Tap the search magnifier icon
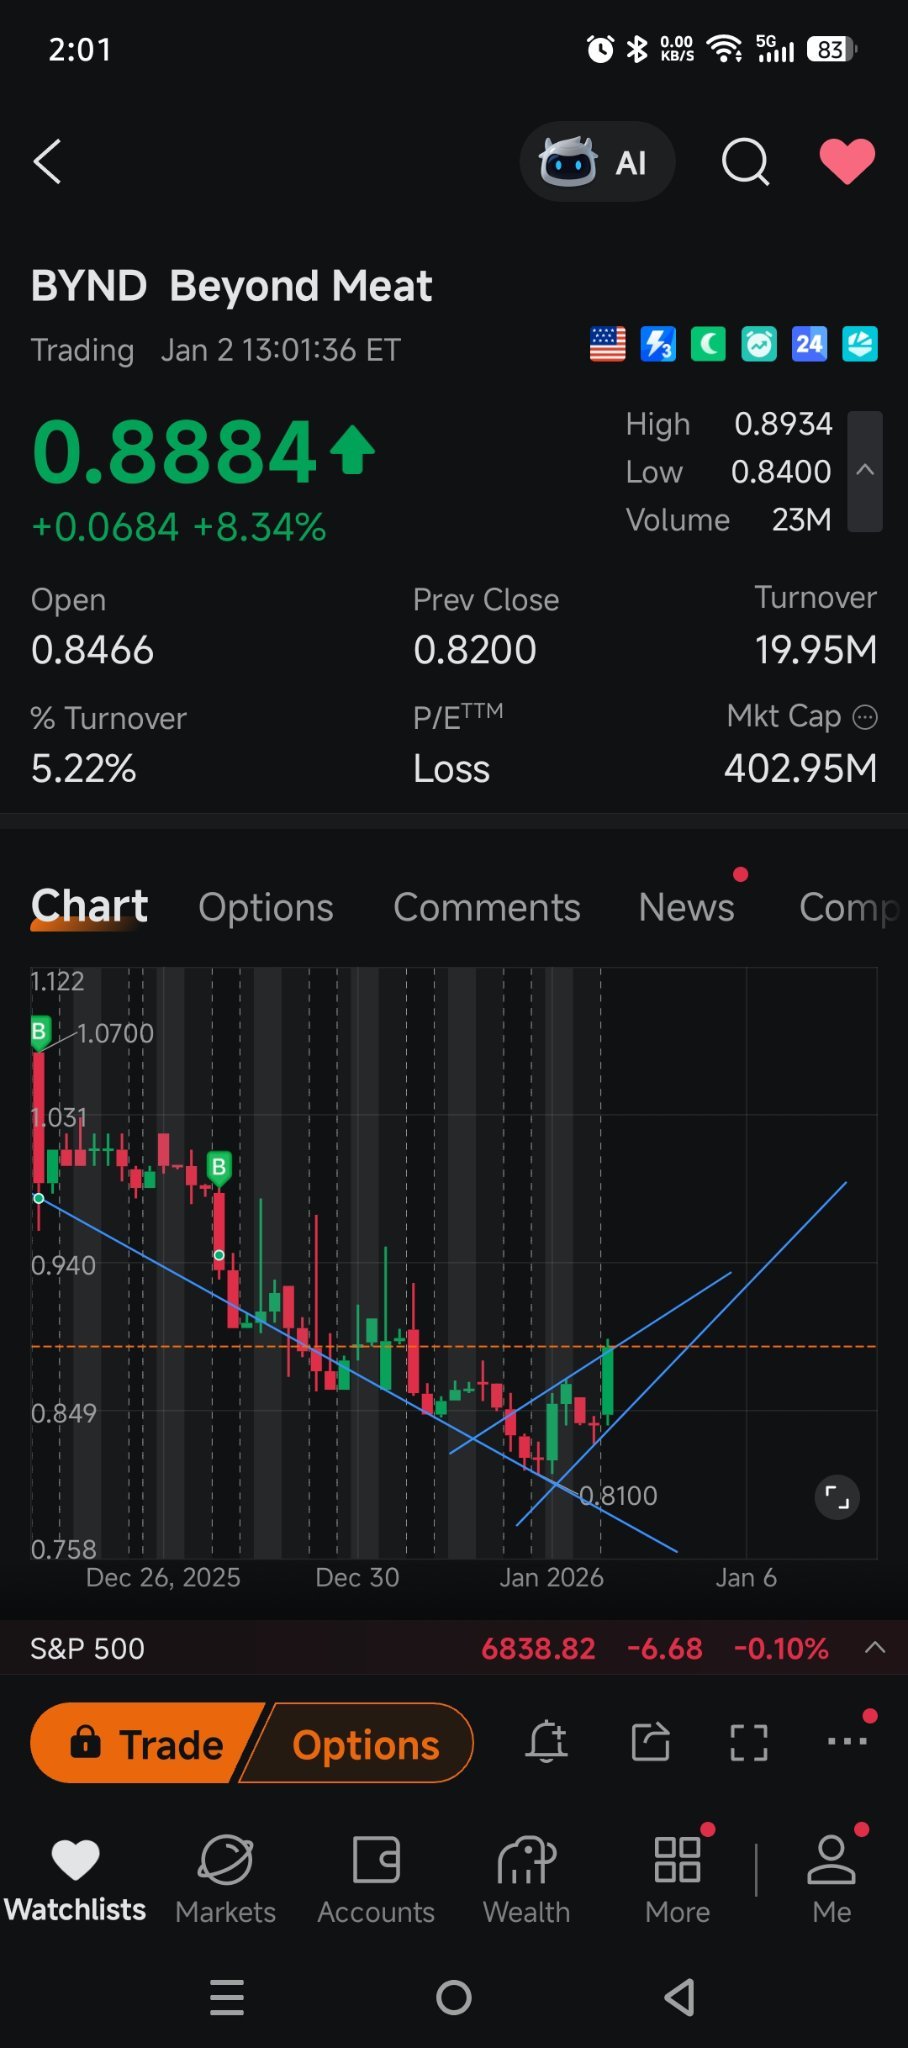 pyautogui.click(x=746, y=161)
